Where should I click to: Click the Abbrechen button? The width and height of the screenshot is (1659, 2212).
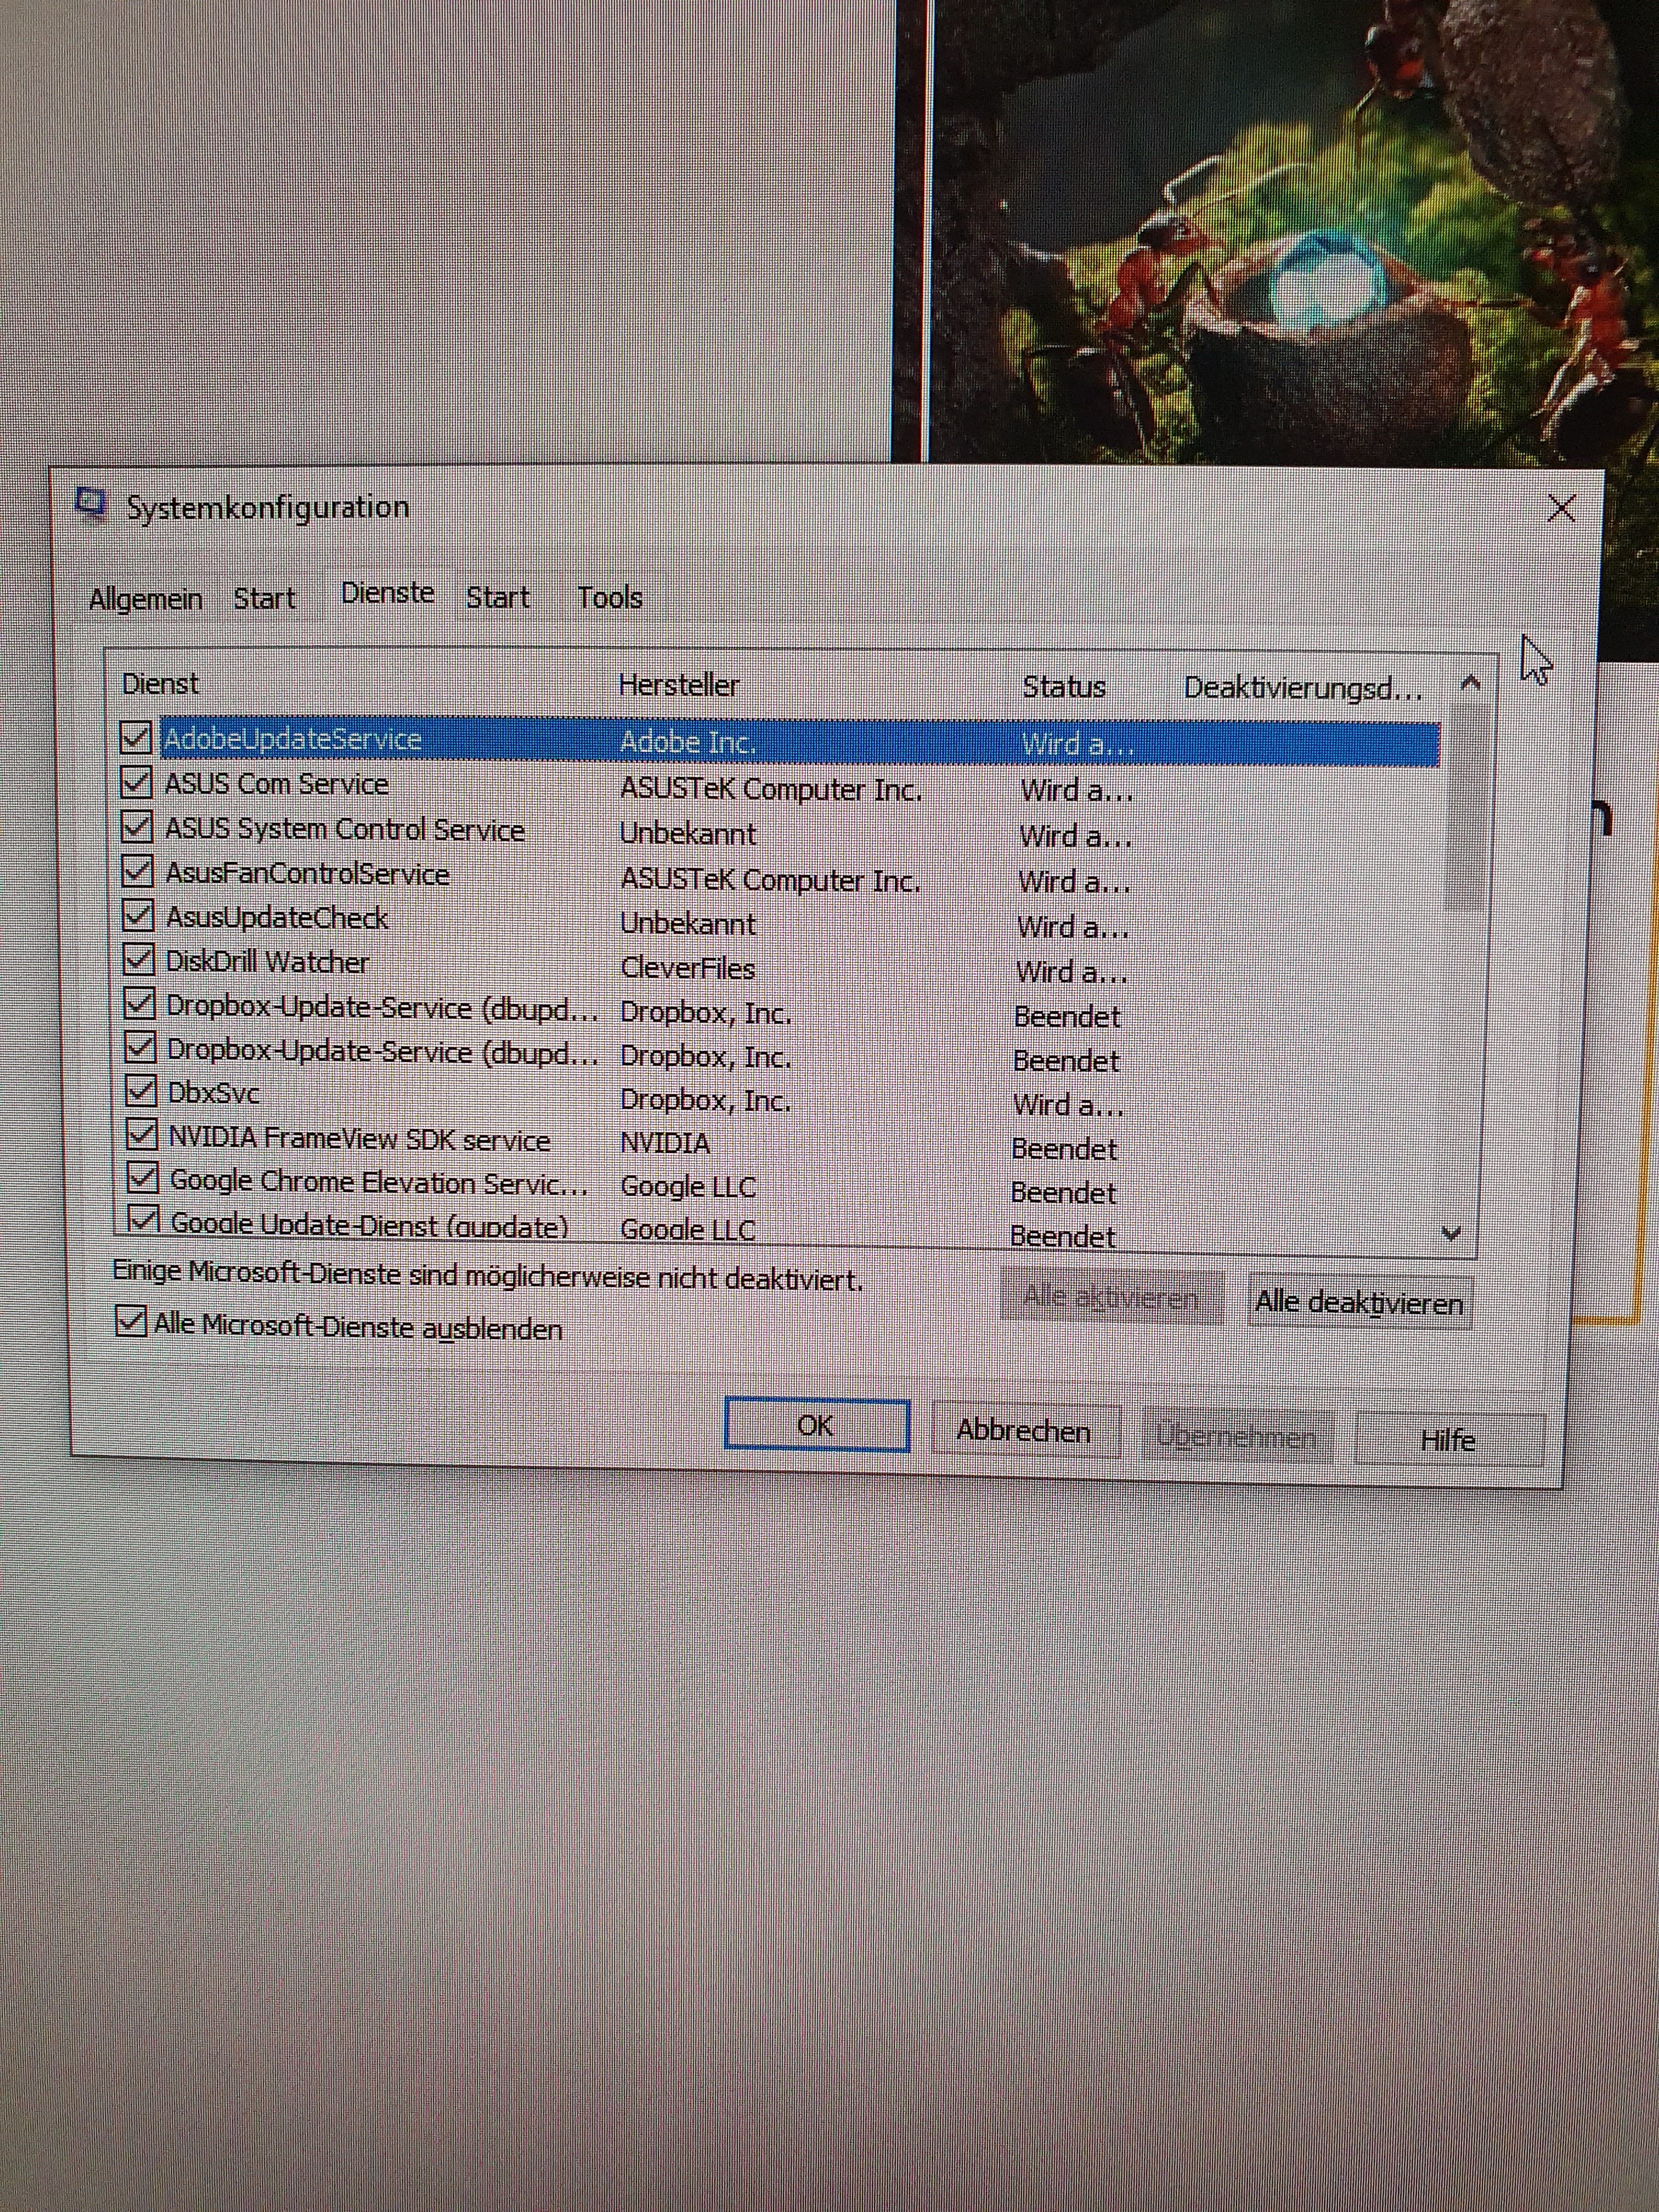tap(1024, 1431)
